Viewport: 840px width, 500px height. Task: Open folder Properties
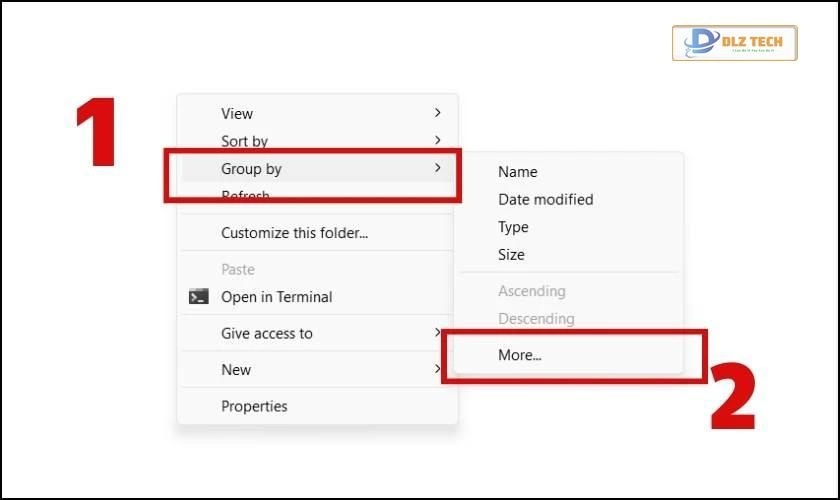click(x=254, y=406)
